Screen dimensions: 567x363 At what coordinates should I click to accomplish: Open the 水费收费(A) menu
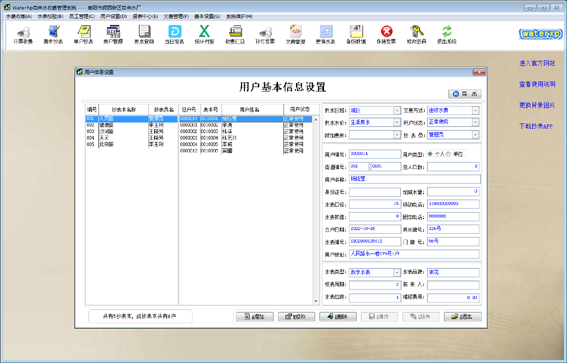tap(18, 16)
